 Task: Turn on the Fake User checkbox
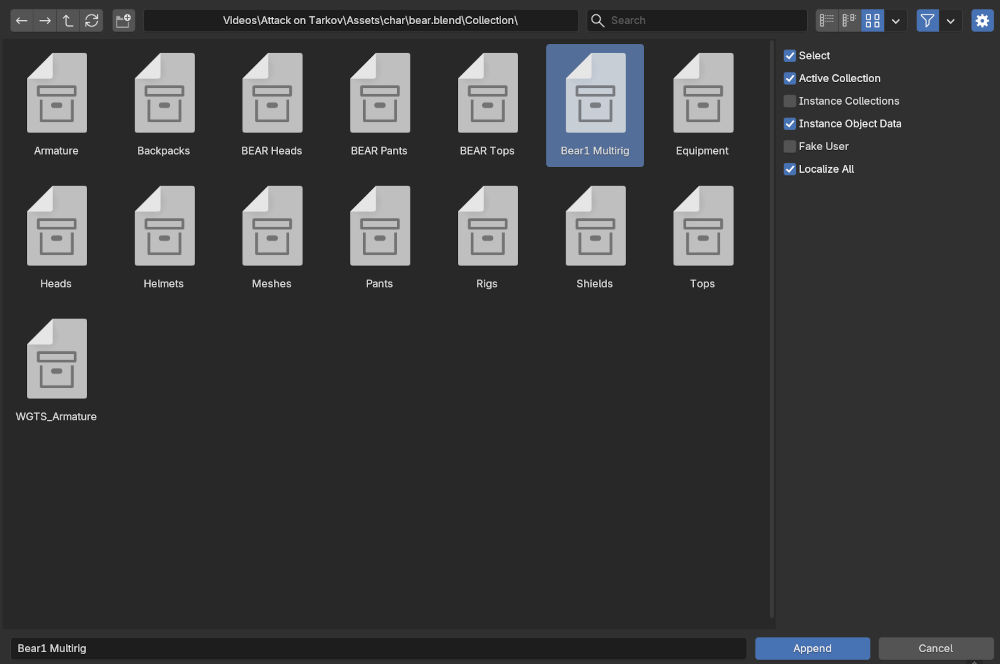click(x=790, y=146)
